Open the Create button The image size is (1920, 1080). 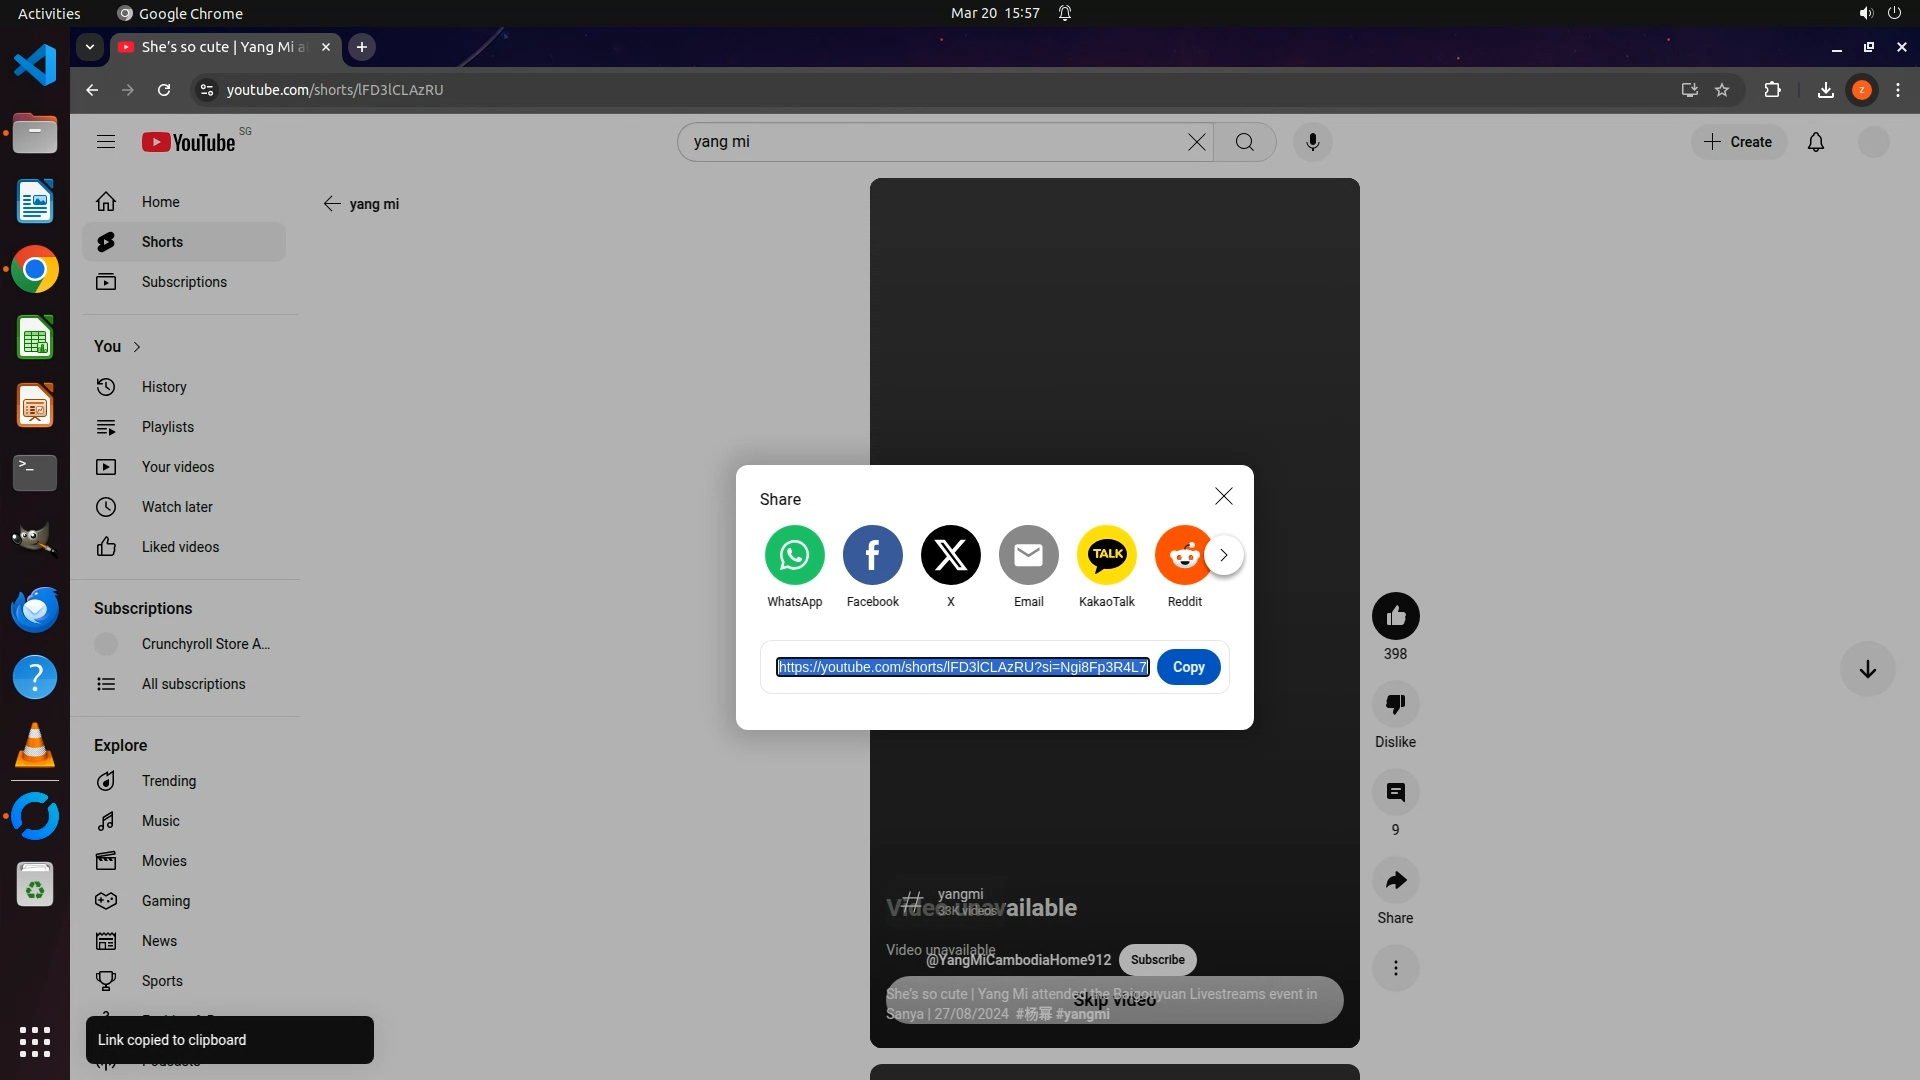click(x=1738, y=142)
